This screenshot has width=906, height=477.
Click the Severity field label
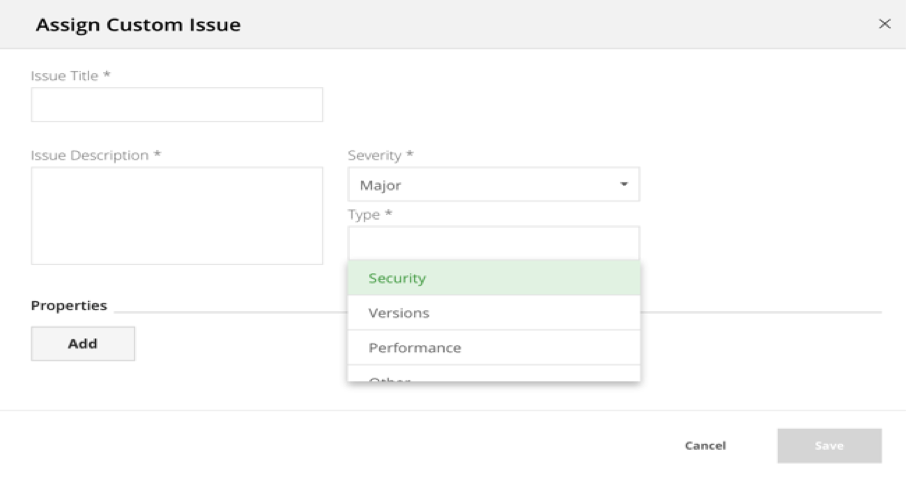380,155
